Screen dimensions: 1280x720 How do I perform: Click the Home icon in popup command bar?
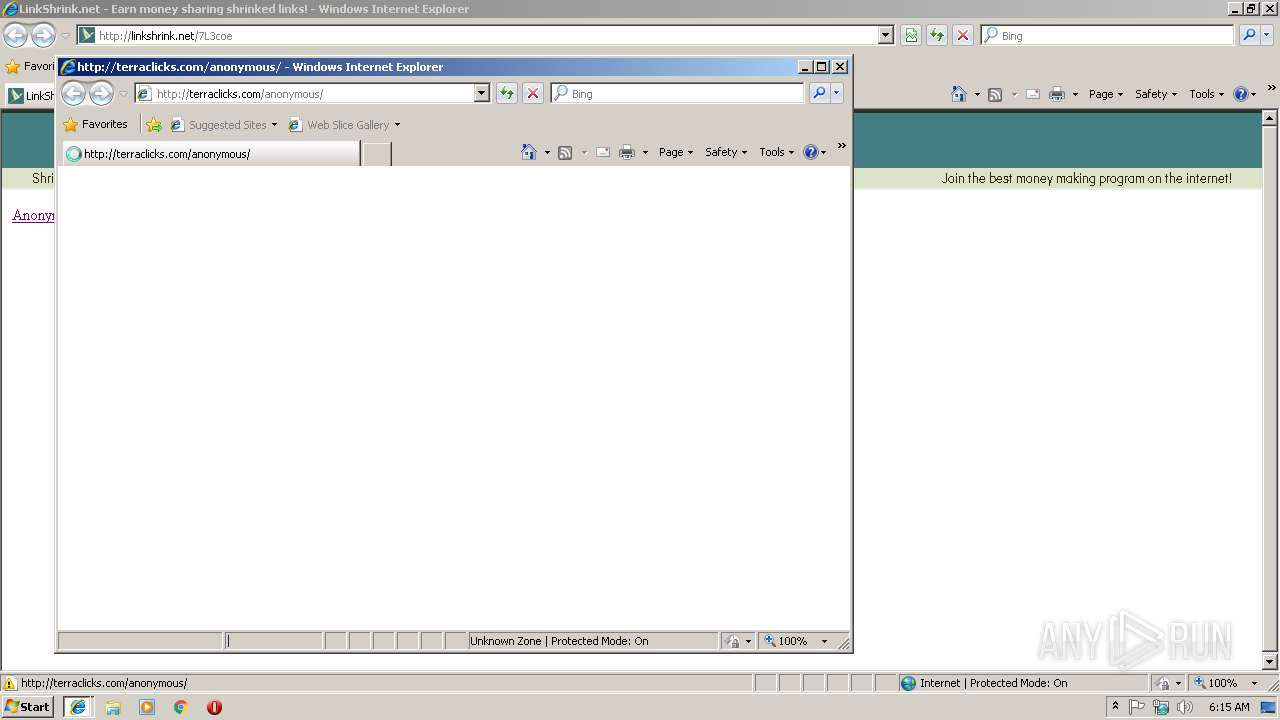click(529, 152)
